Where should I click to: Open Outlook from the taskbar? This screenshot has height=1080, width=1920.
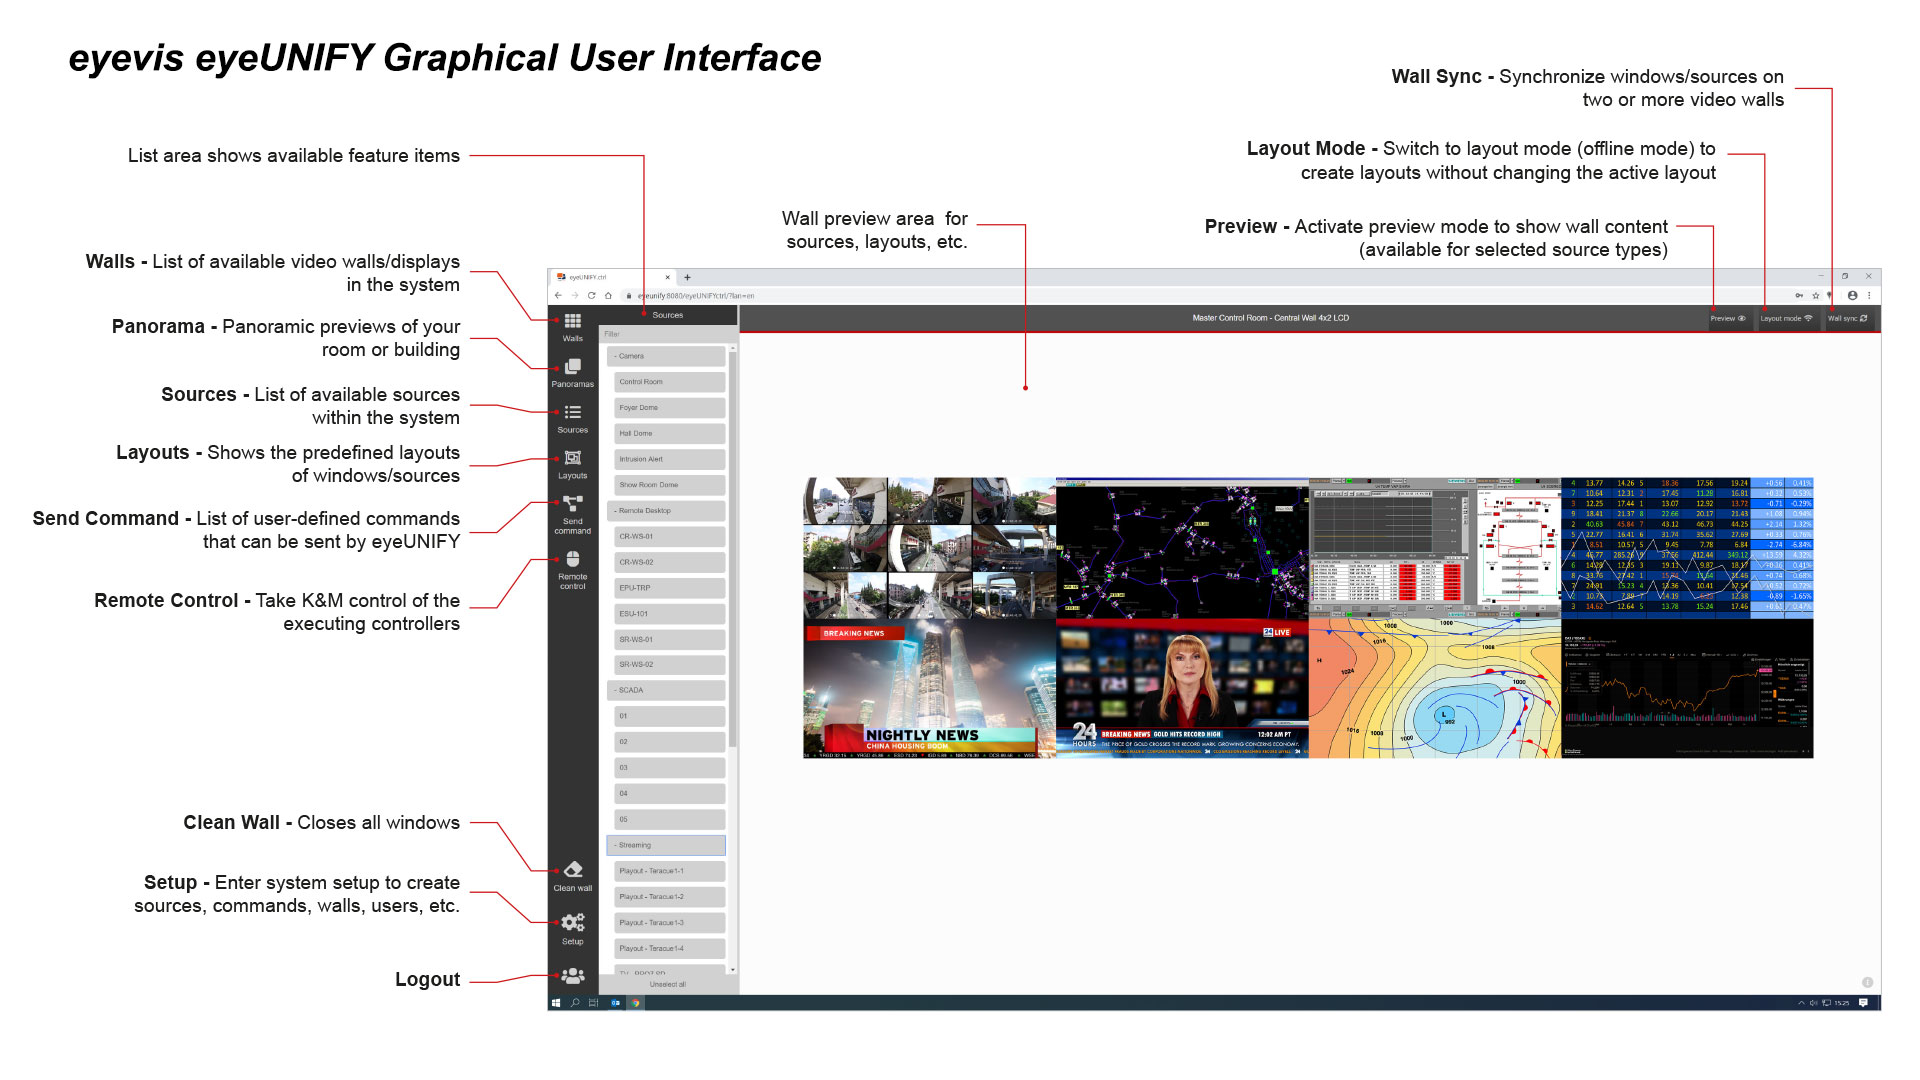615,1003
